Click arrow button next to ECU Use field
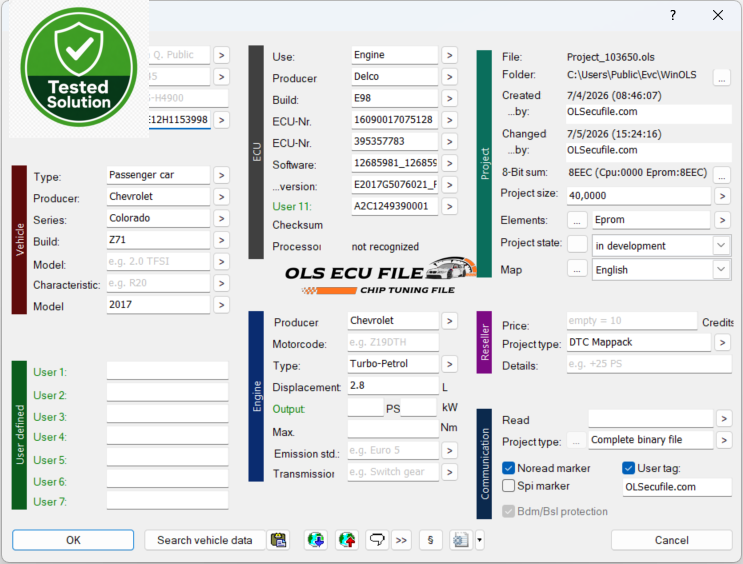Image resolution: width=743 pixels, height=564 pixels. (450, 55)
